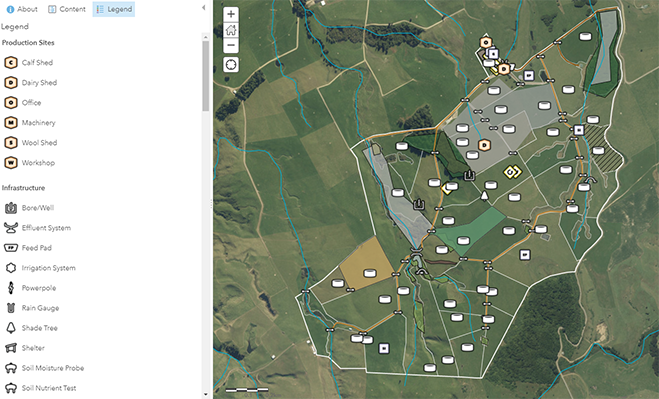The height and width of the screenshot is (399, 659).
Task: Click the Dairy Shed legend icon
Action: (11, 83)
